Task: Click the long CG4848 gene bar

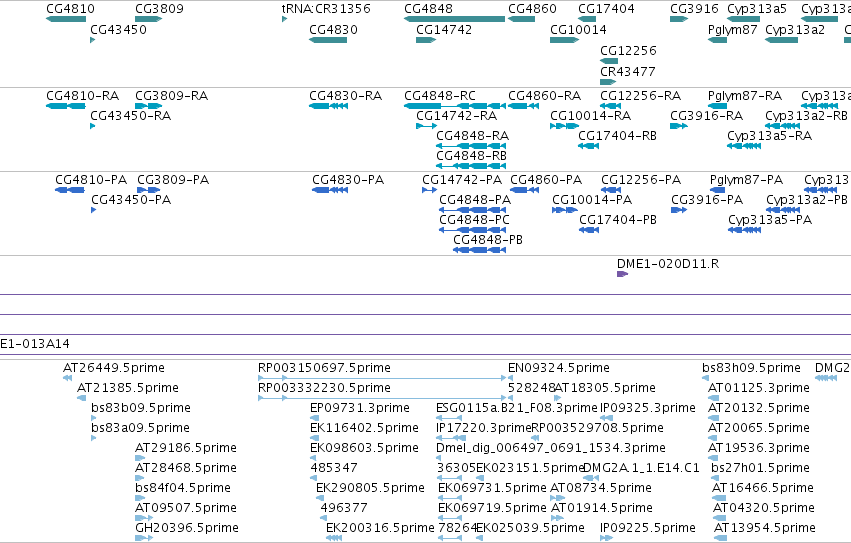Action: [x=454, y=19]
